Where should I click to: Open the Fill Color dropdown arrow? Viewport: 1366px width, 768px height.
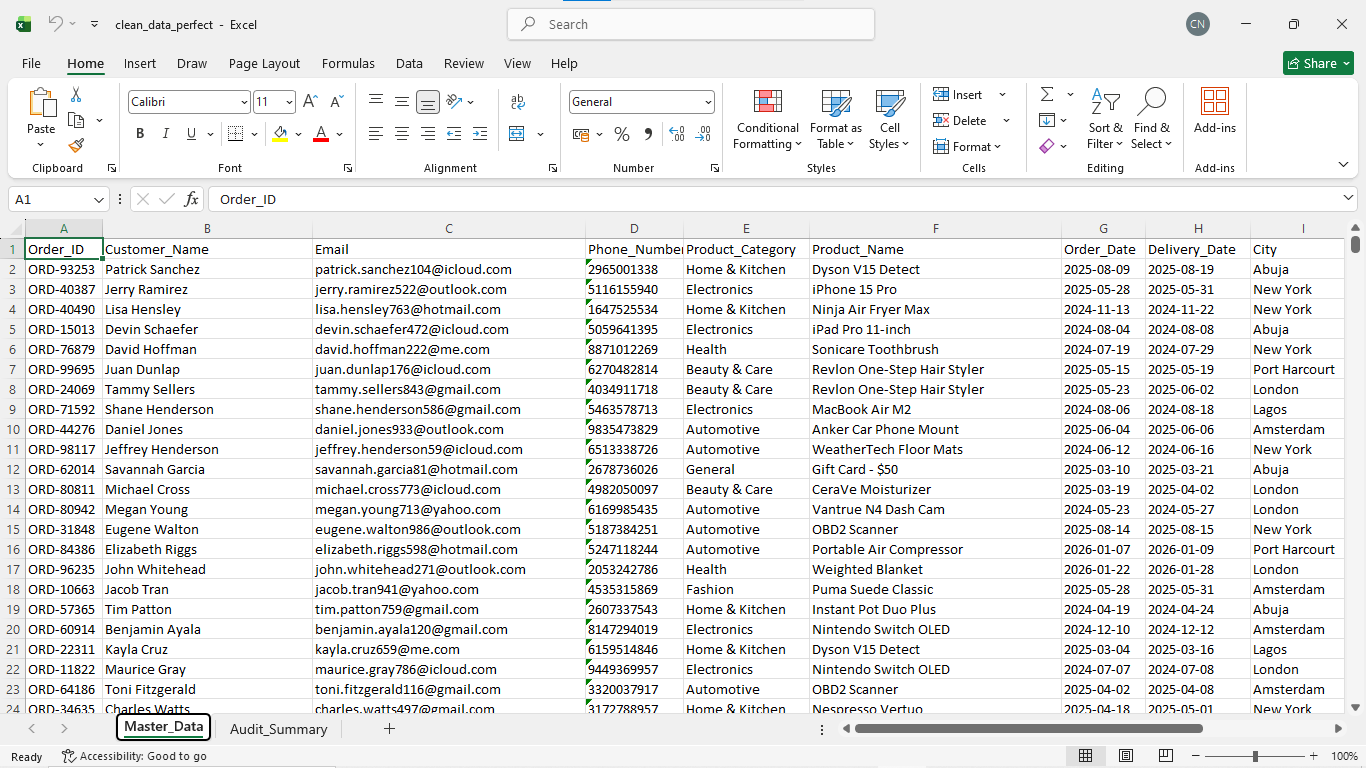(x=298, y=134)
